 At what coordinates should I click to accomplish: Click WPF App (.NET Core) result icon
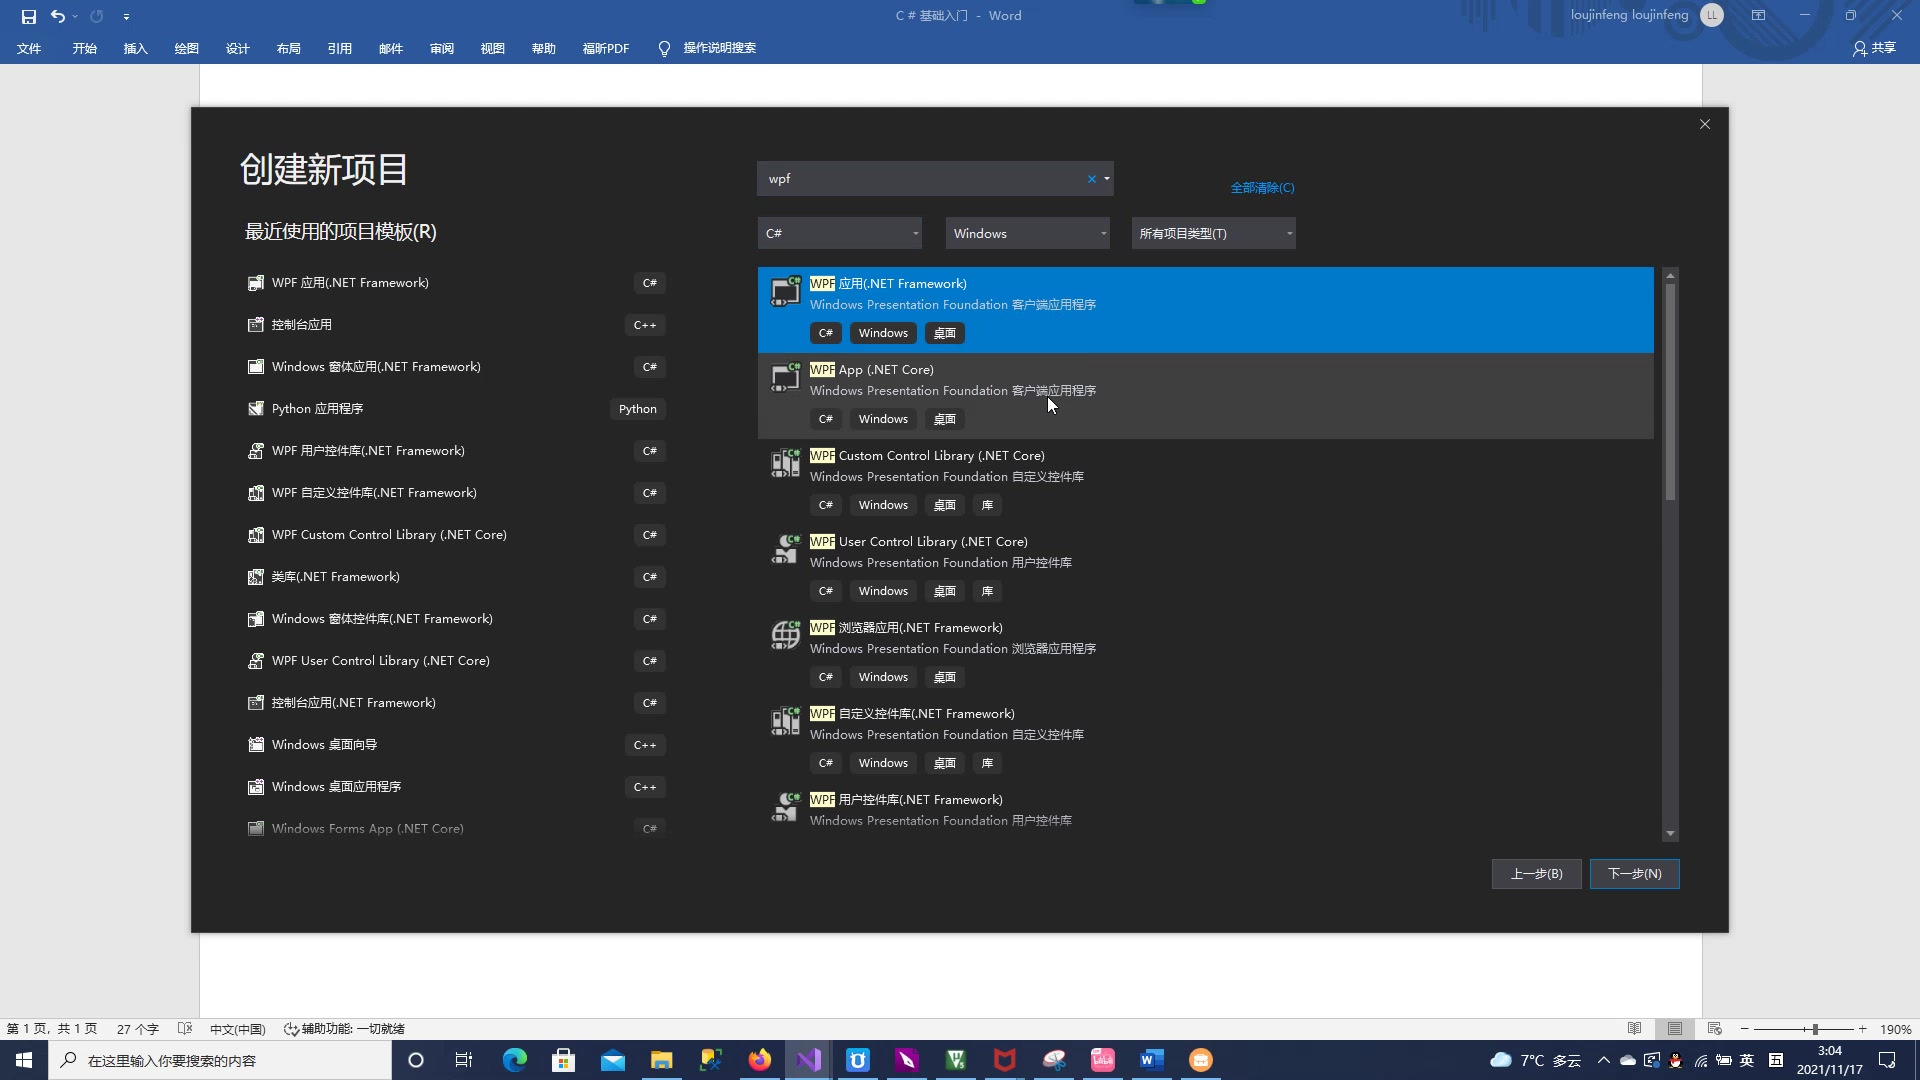[x=785, y=376]
